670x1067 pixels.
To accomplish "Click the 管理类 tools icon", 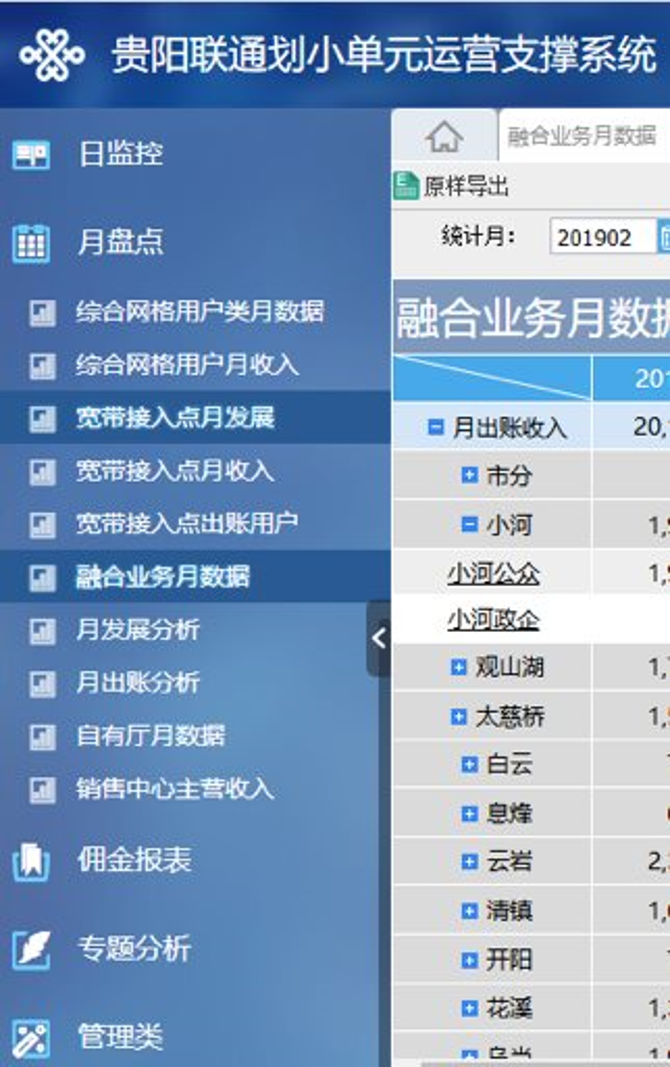I will pos(31,1038).
